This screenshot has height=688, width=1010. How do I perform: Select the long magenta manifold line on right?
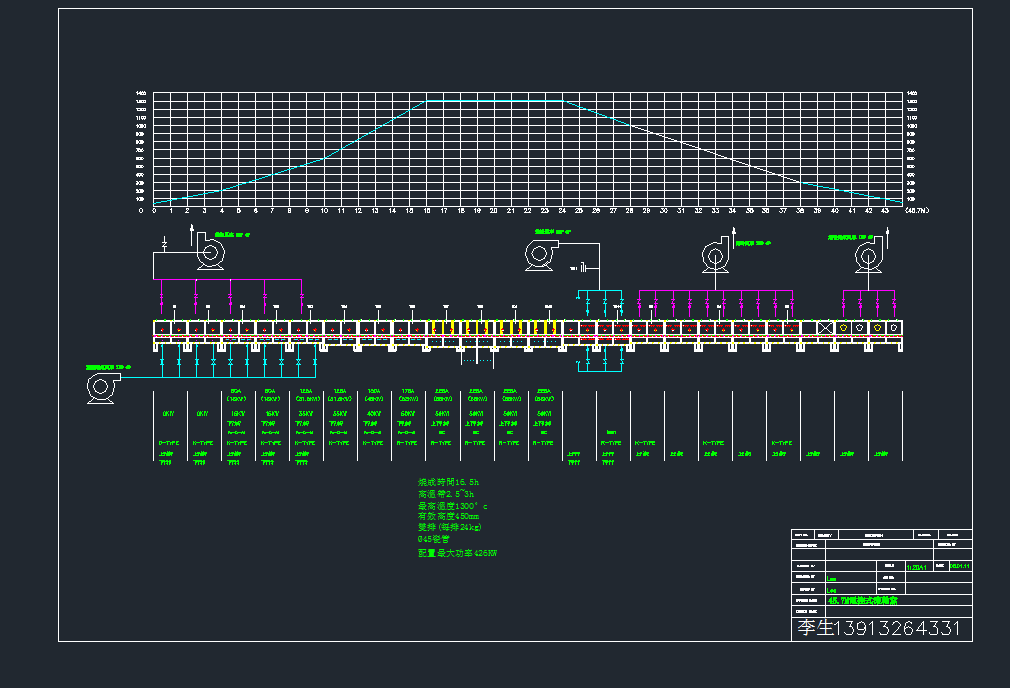coord(716,291)
